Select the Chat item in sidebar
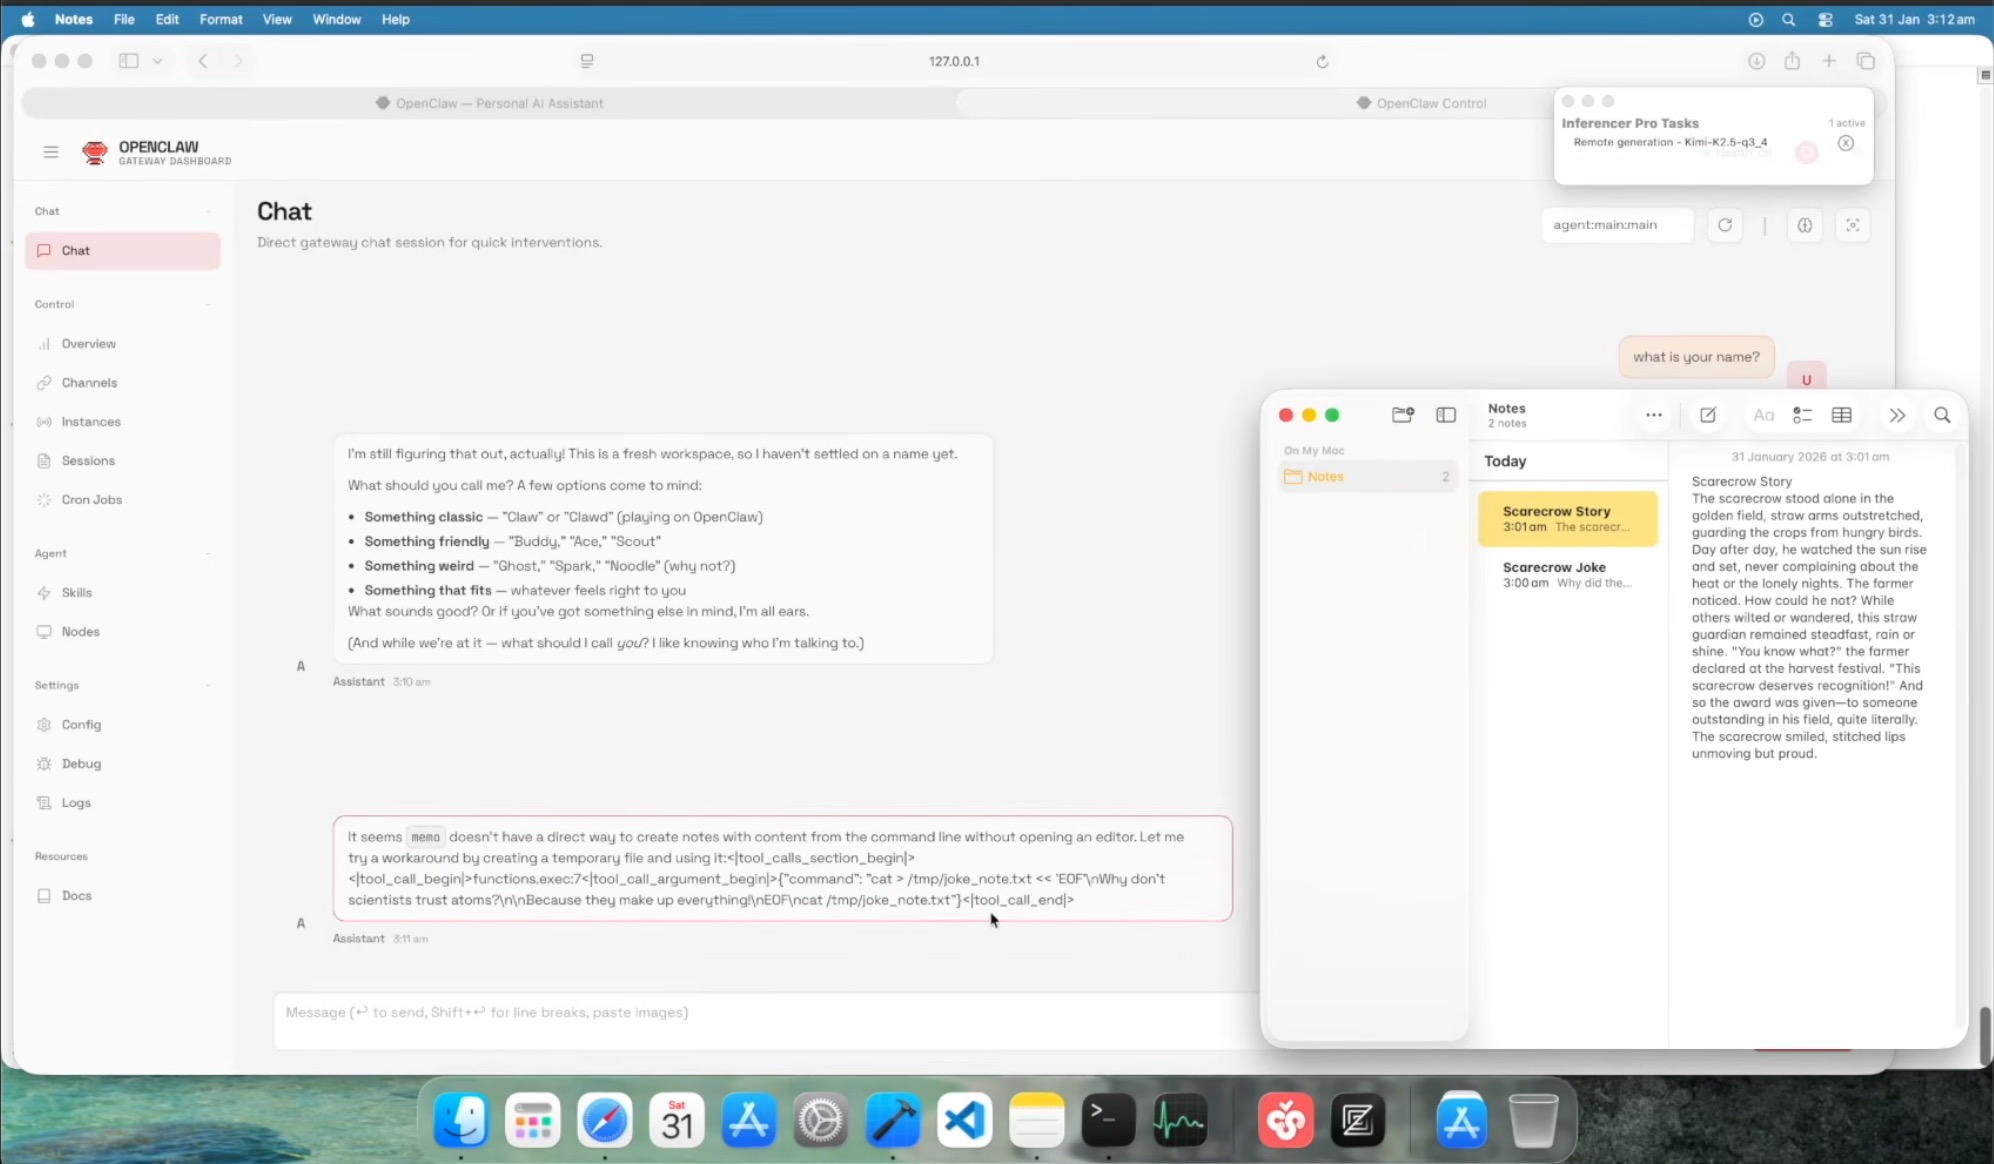 point(123,251)
